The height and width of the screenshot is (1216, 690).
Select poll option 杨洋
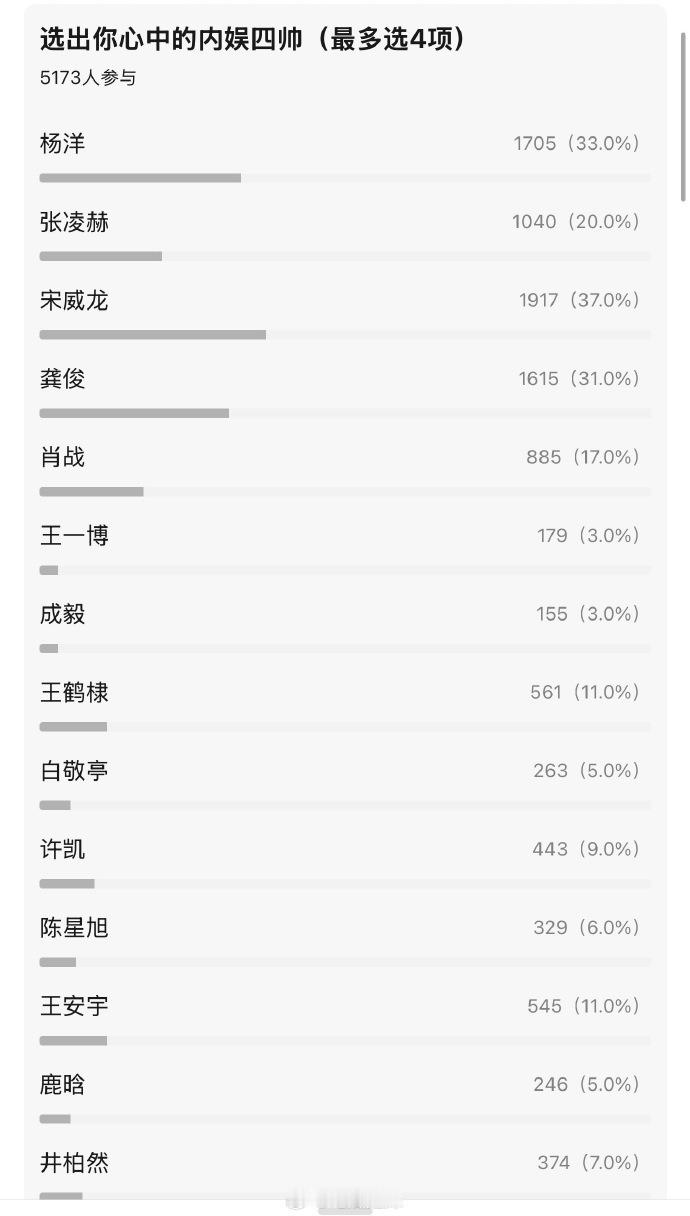tap(345, 155)
